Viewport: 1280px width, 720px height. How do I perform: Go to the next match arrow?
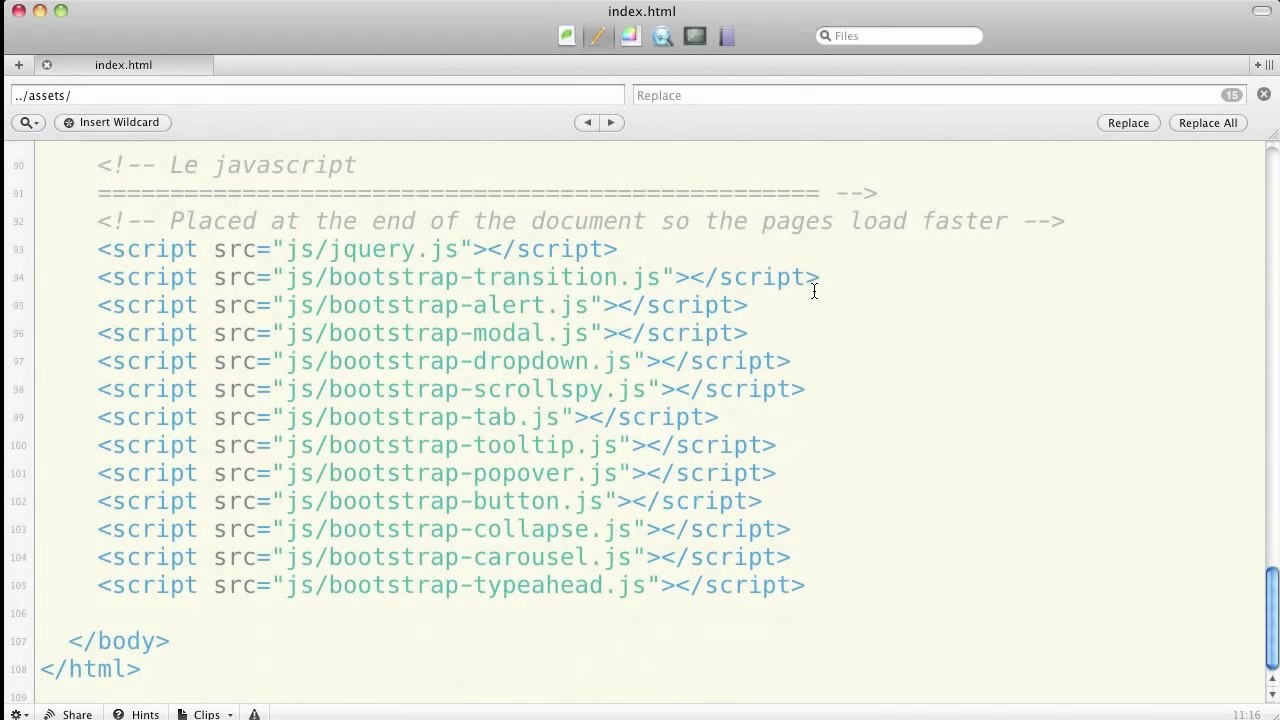pos(611,122)
